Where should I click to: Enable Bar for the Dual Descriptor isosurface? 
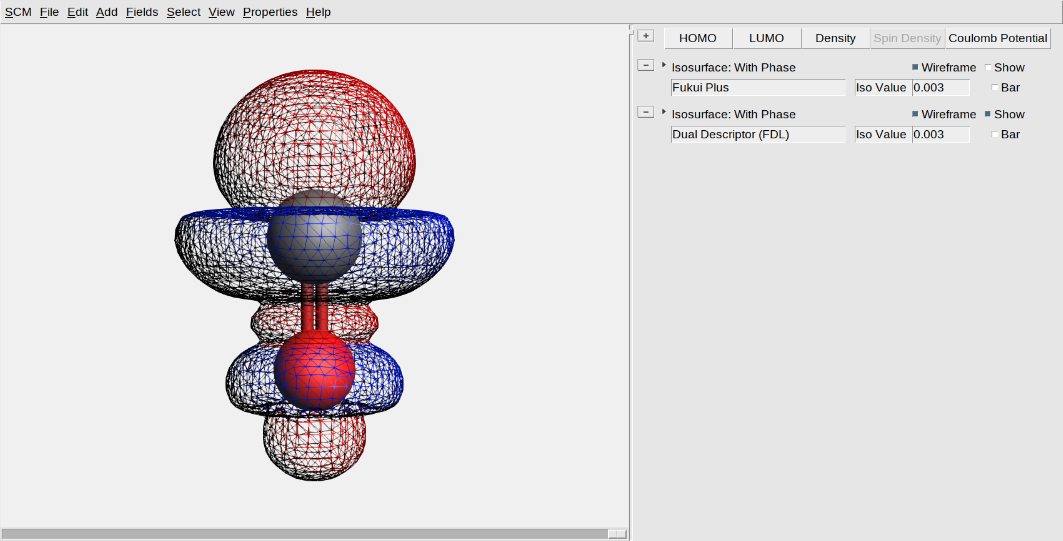click(995, 134)
